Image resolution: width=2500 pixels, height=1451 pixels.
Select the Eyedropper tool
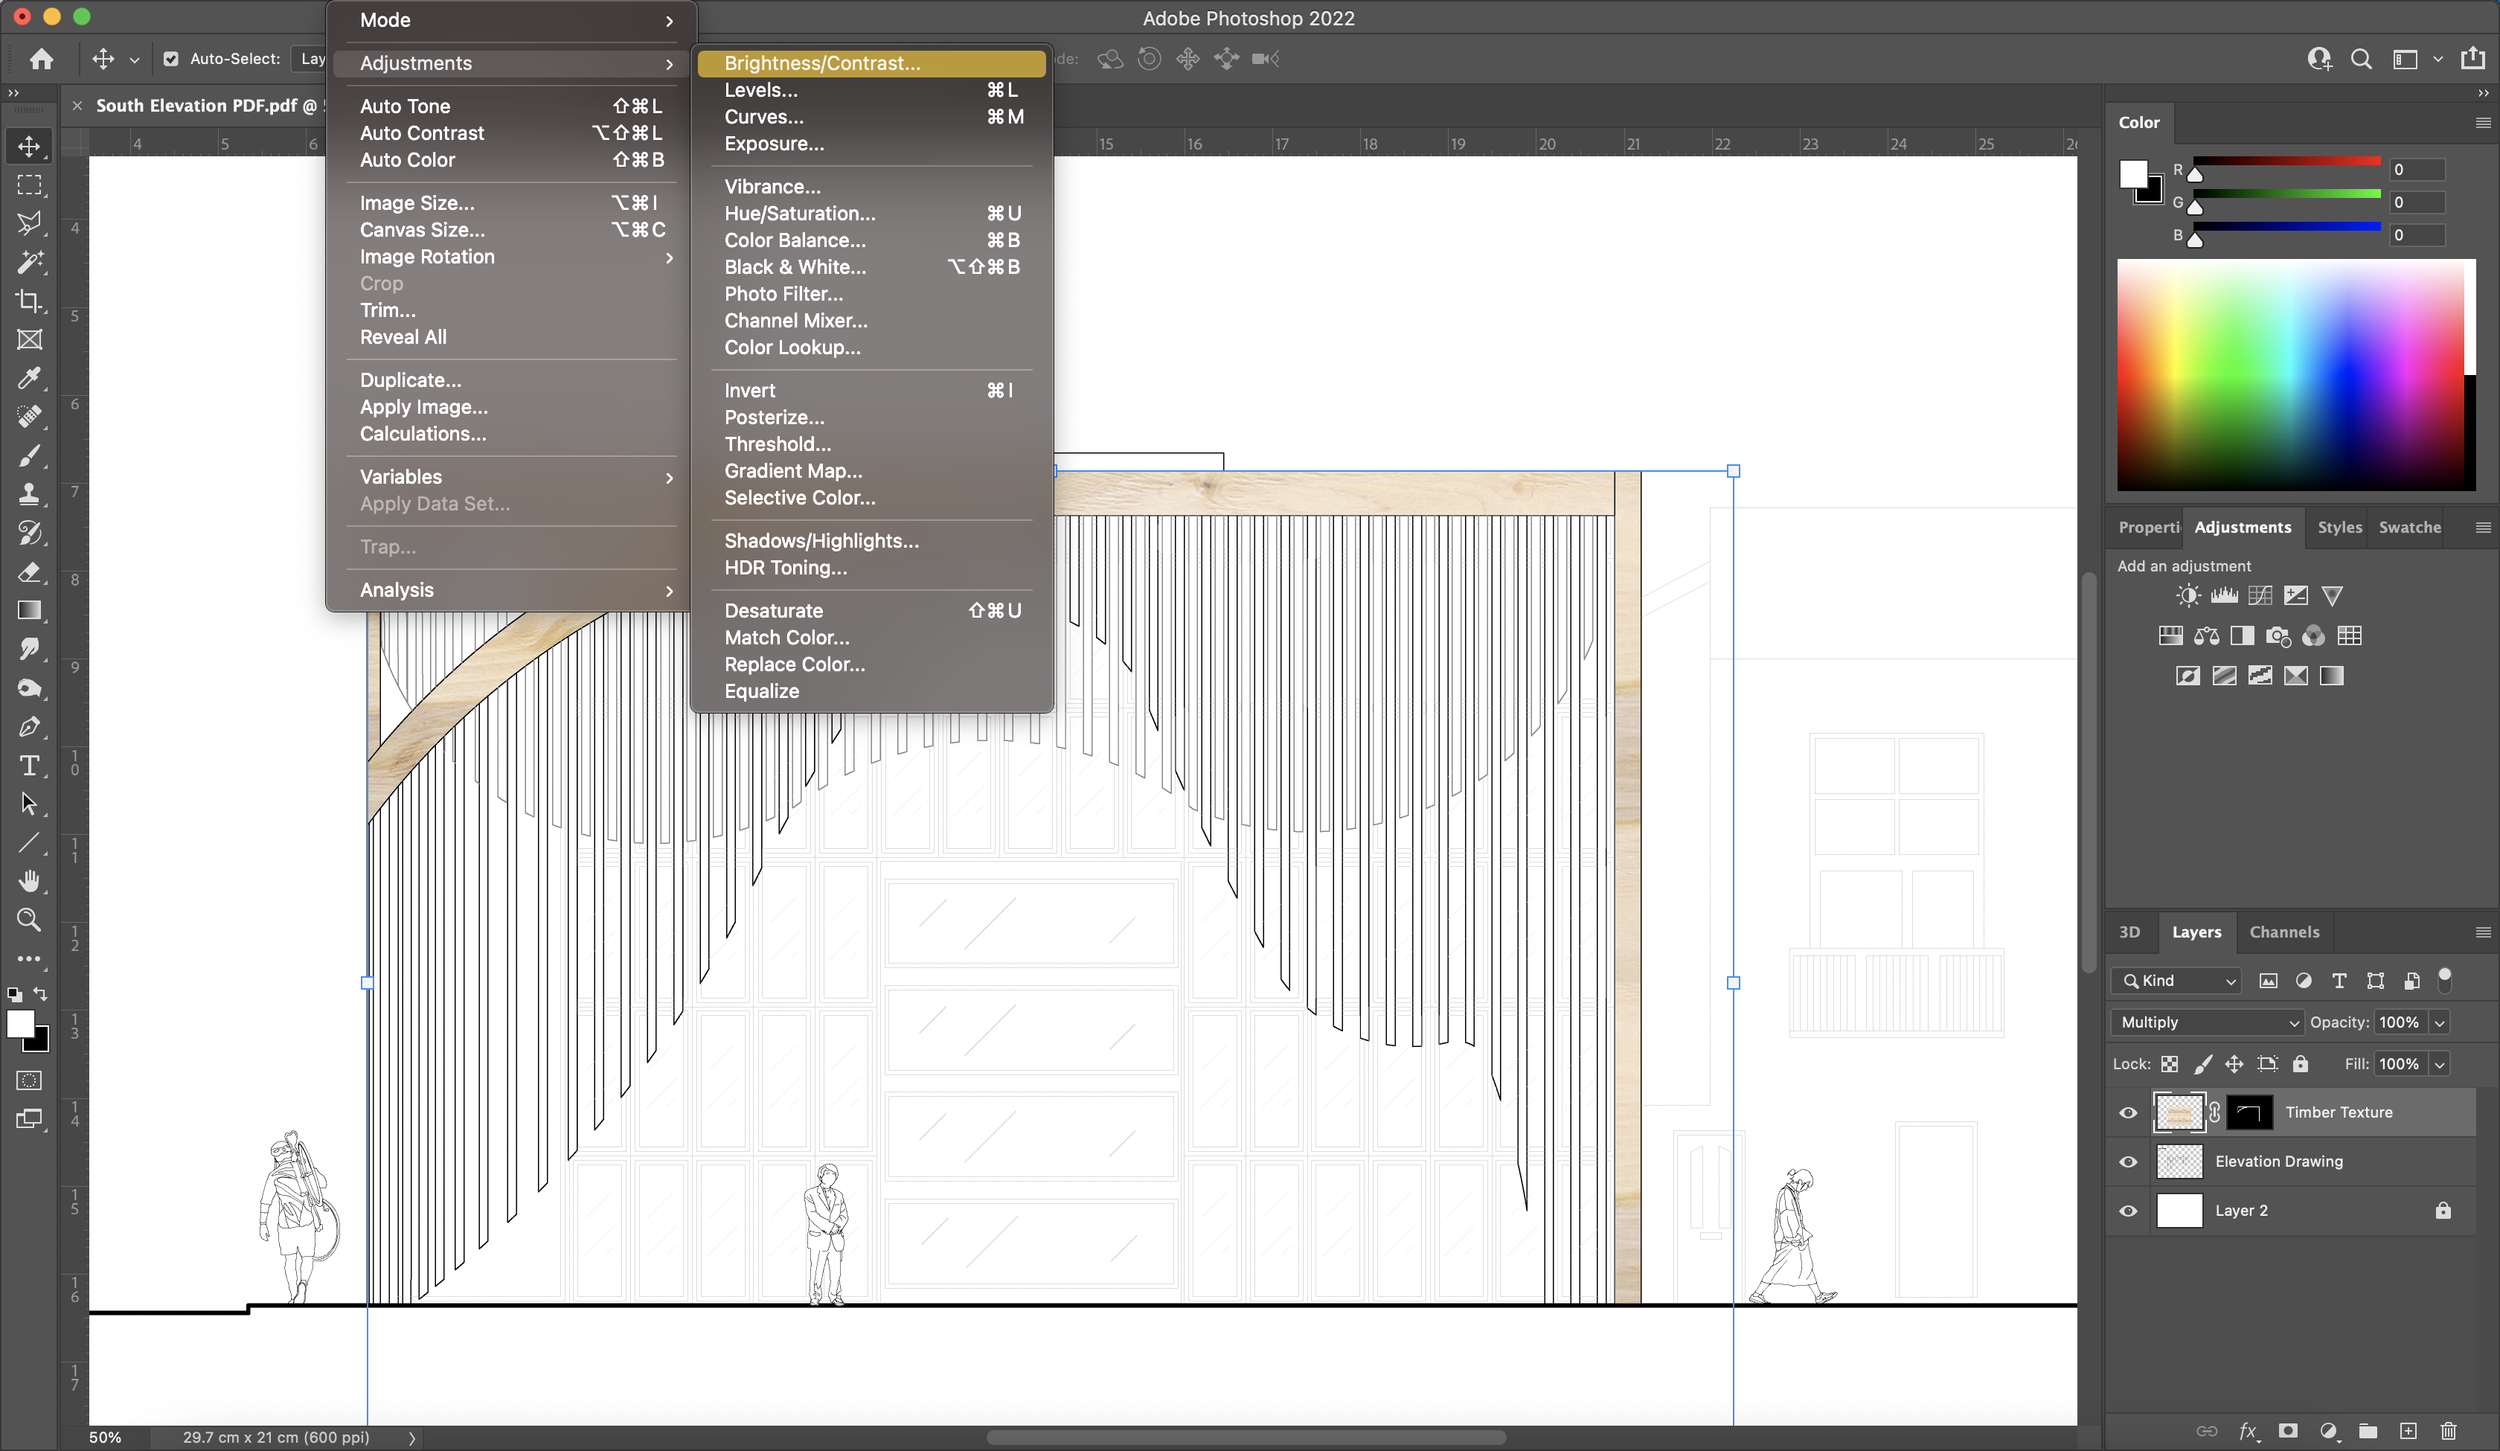[x=29, y=378]
